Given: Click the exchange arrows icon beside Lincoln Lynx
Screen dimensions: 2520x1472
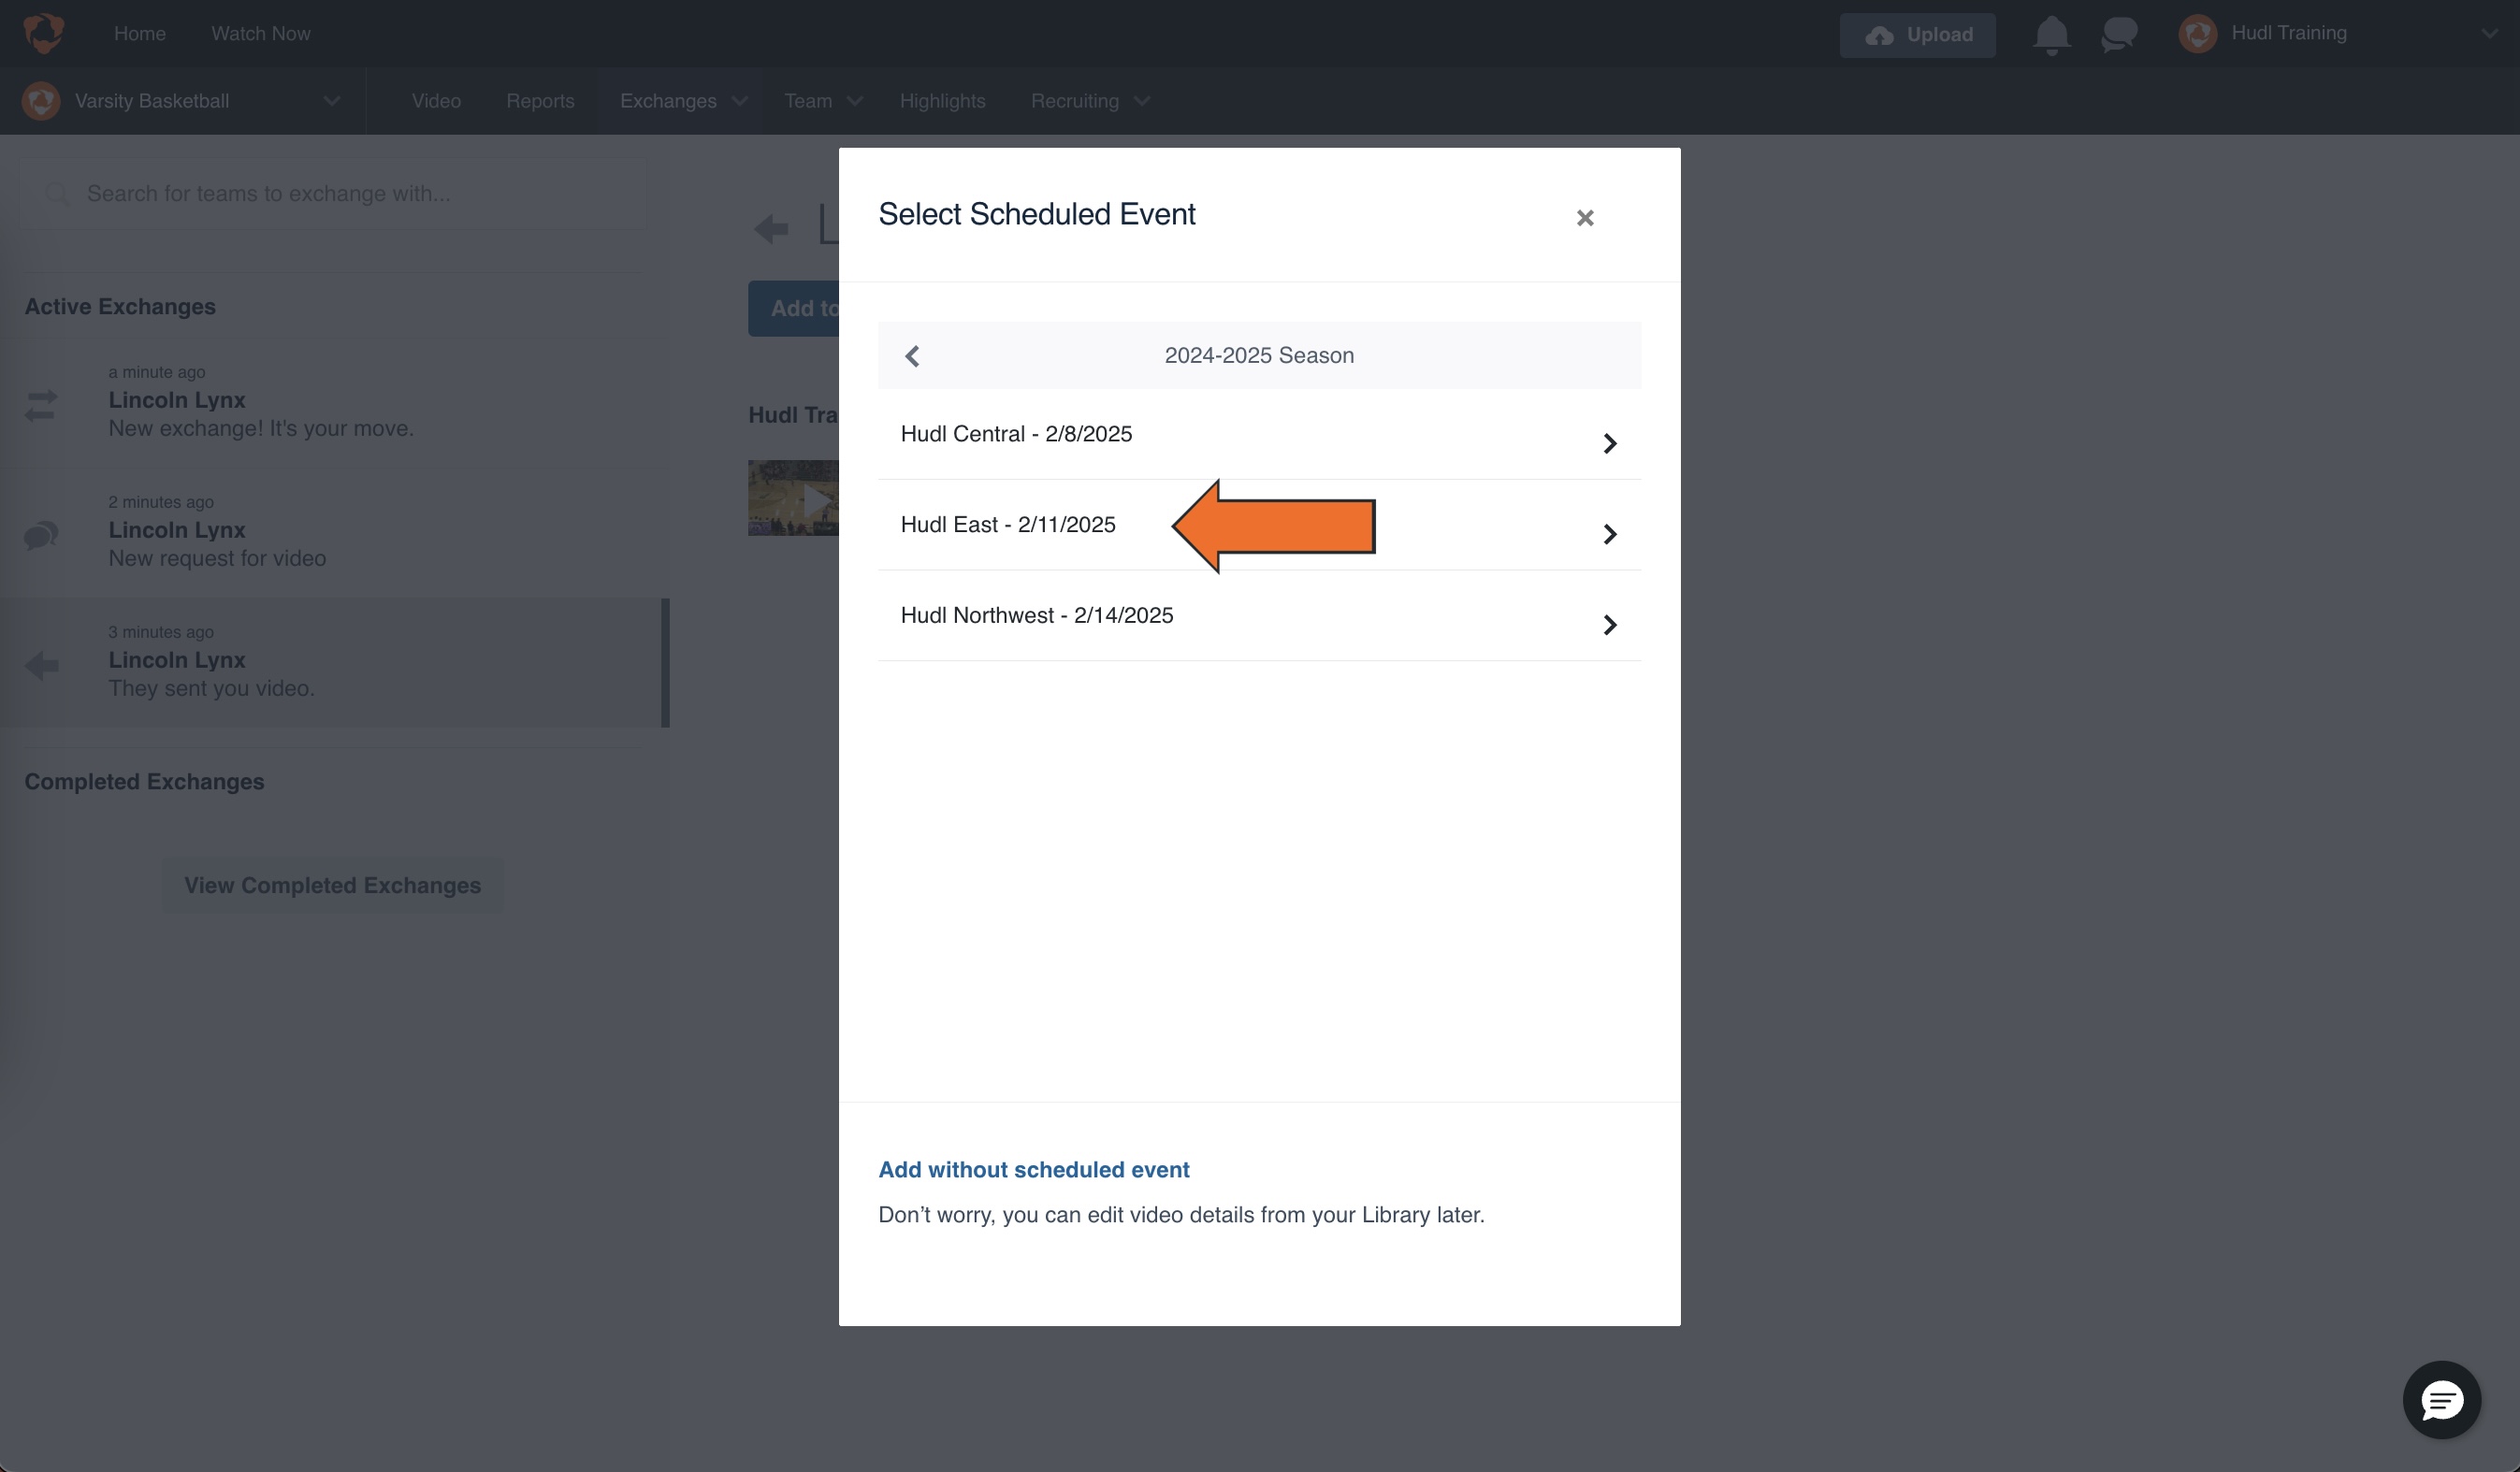Looking at the screenshot, I should click(41, 405).
